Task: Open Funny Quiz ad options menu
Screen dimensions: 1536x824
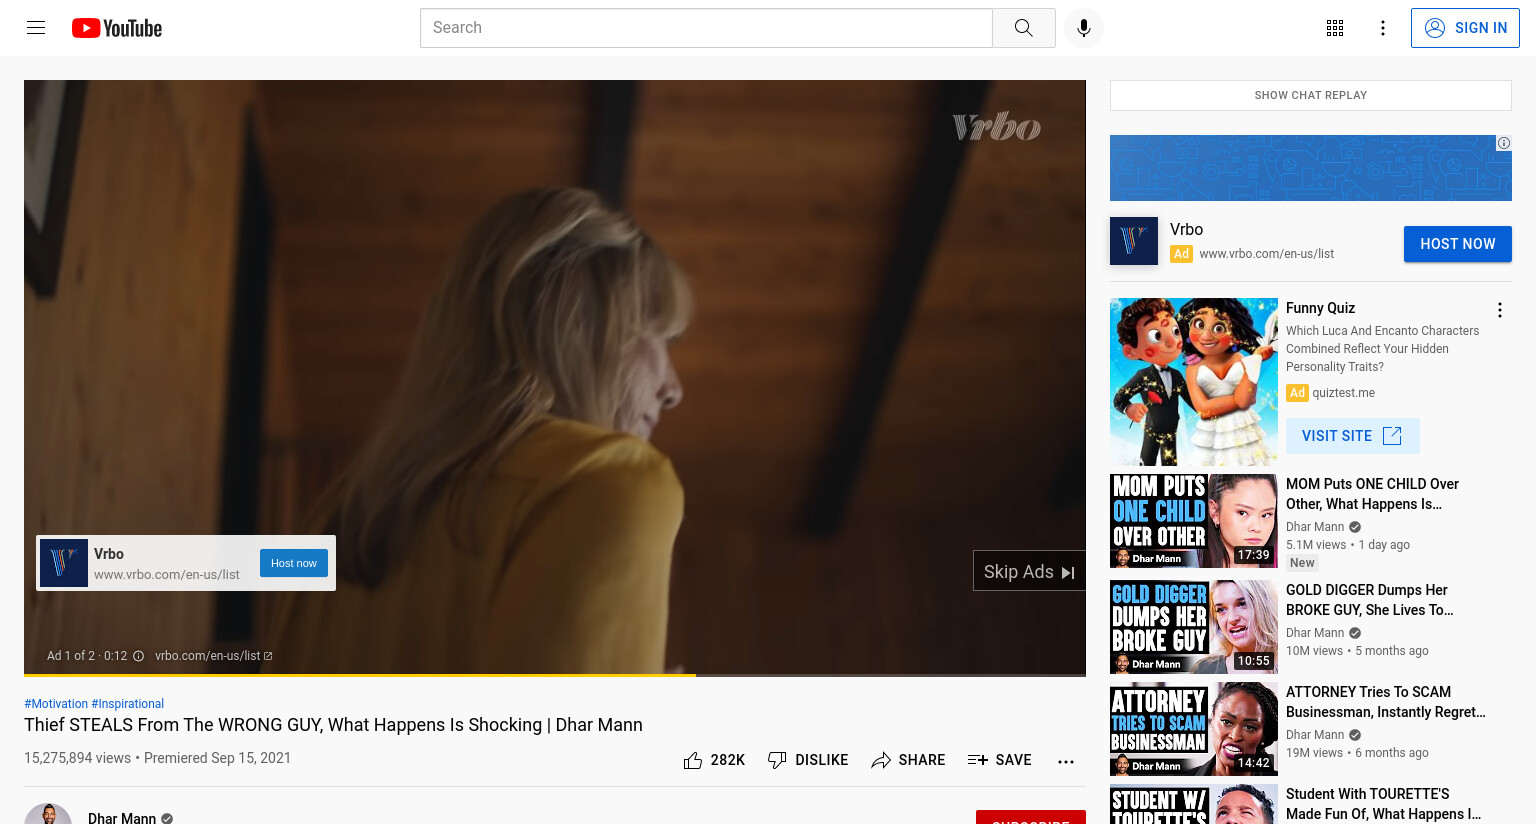Action: point(1499,310)
